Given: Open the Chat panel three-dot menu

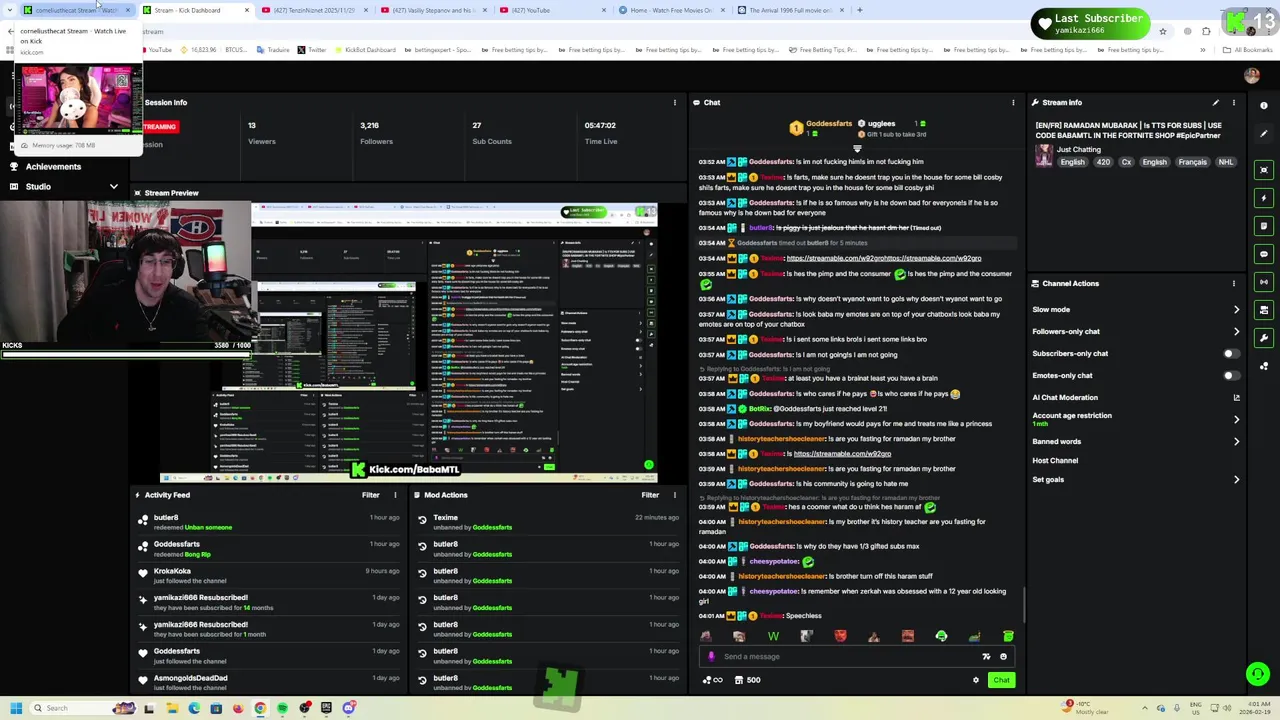Looking at the screenshot, I should pyautogui.click(x=1013, y=102).
